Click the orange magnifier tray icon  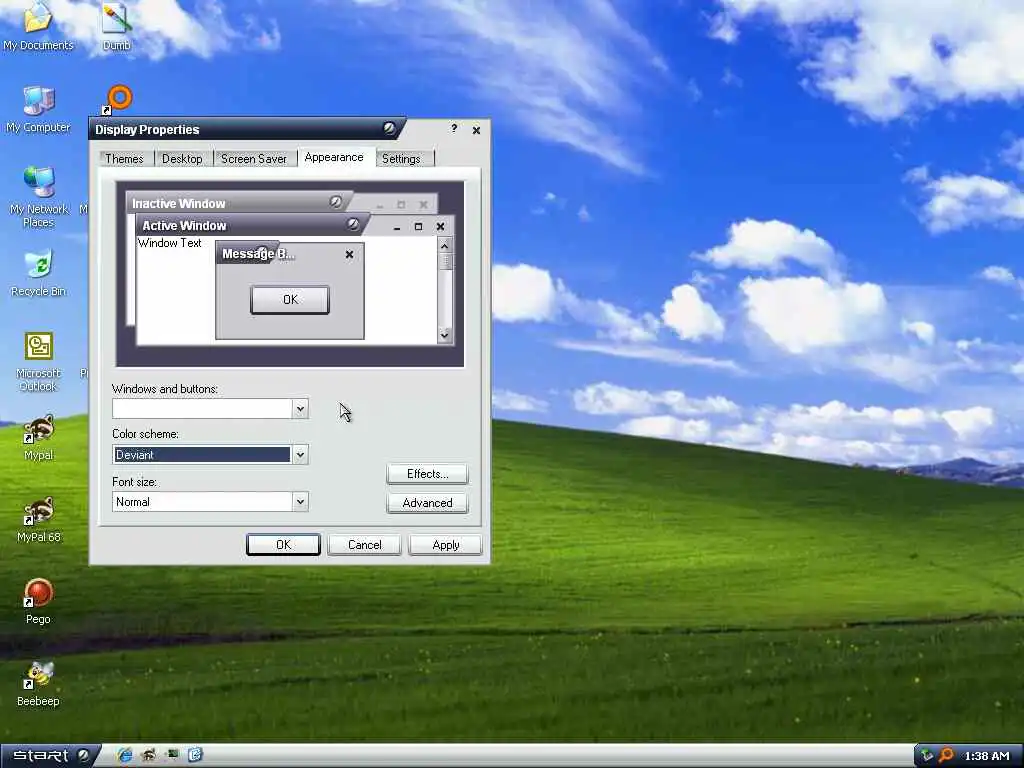946,756
